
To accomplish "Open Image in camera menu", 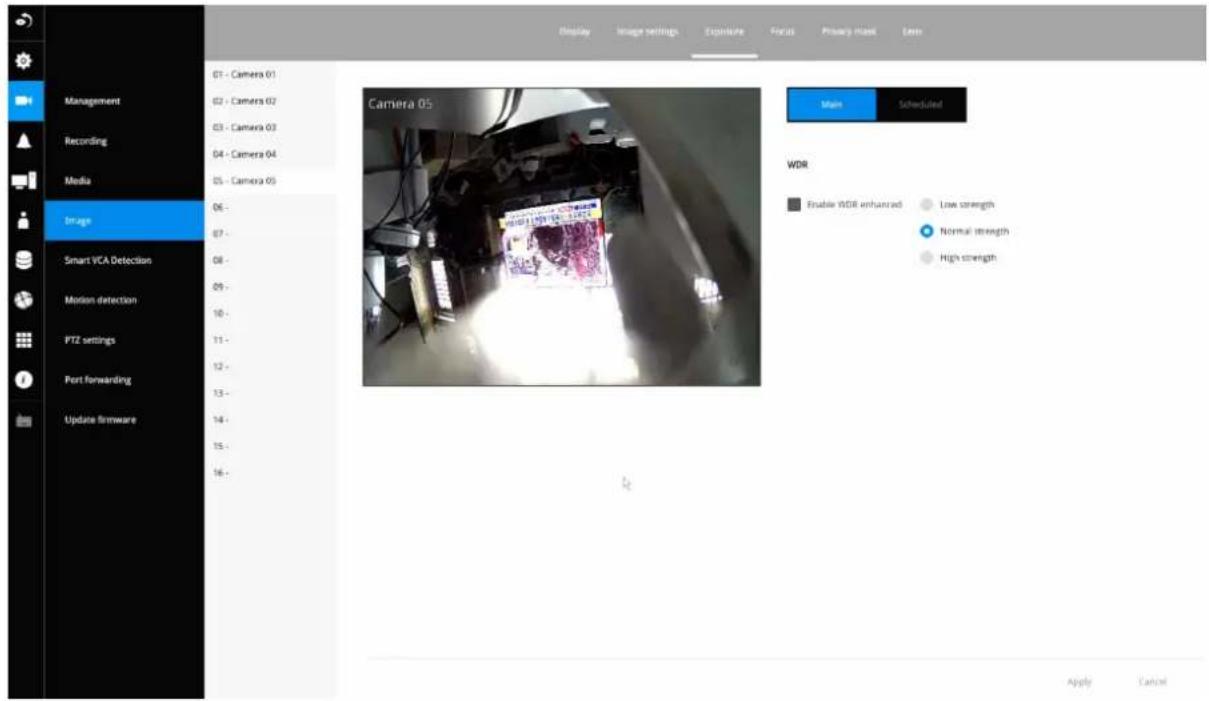I will coord(125,220).
